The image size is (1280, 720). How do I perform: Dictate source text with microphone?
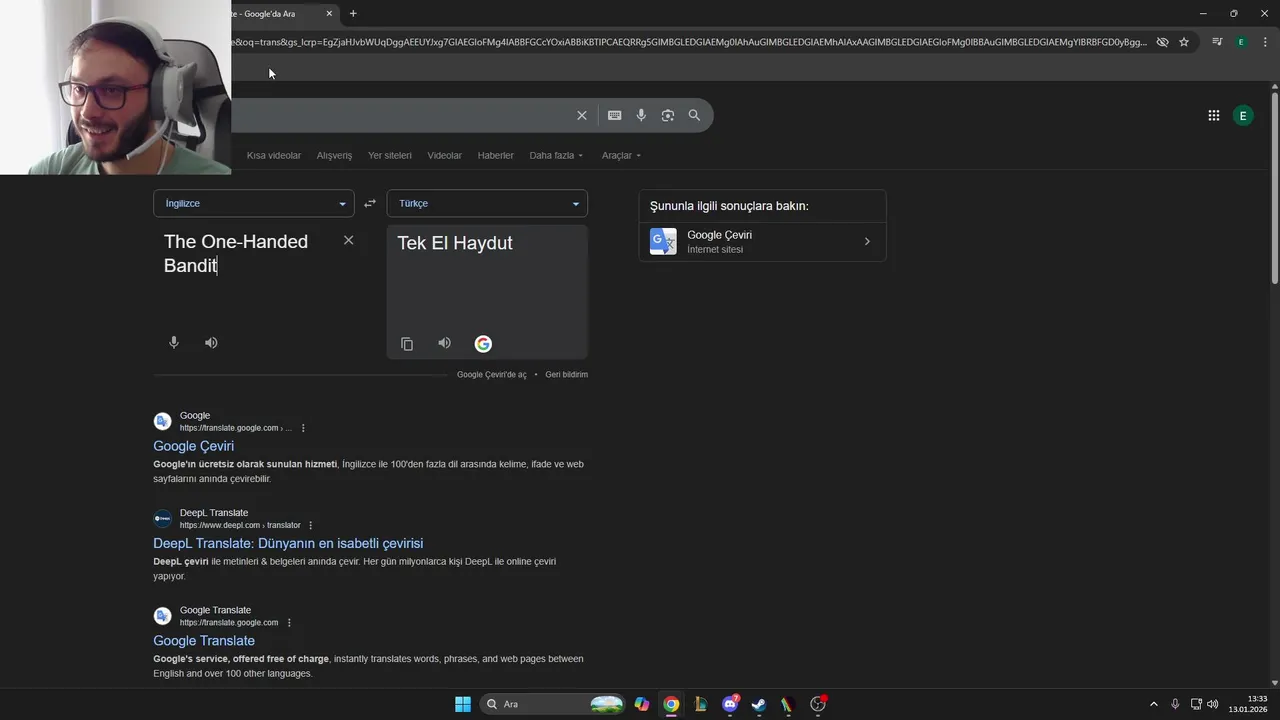point(174,342)
